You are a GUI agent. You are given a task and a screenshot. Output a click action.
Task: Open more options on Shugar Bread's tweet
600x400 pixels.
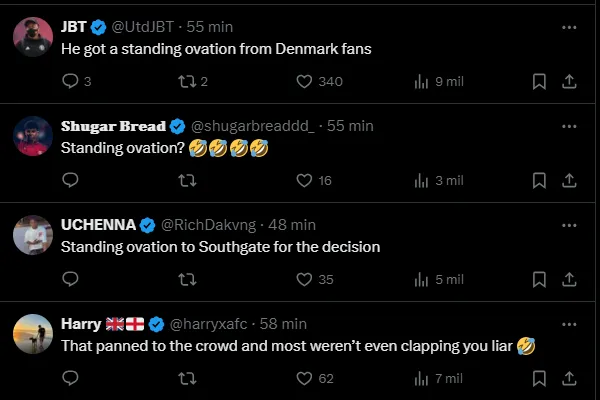click(x=569, y=126)
